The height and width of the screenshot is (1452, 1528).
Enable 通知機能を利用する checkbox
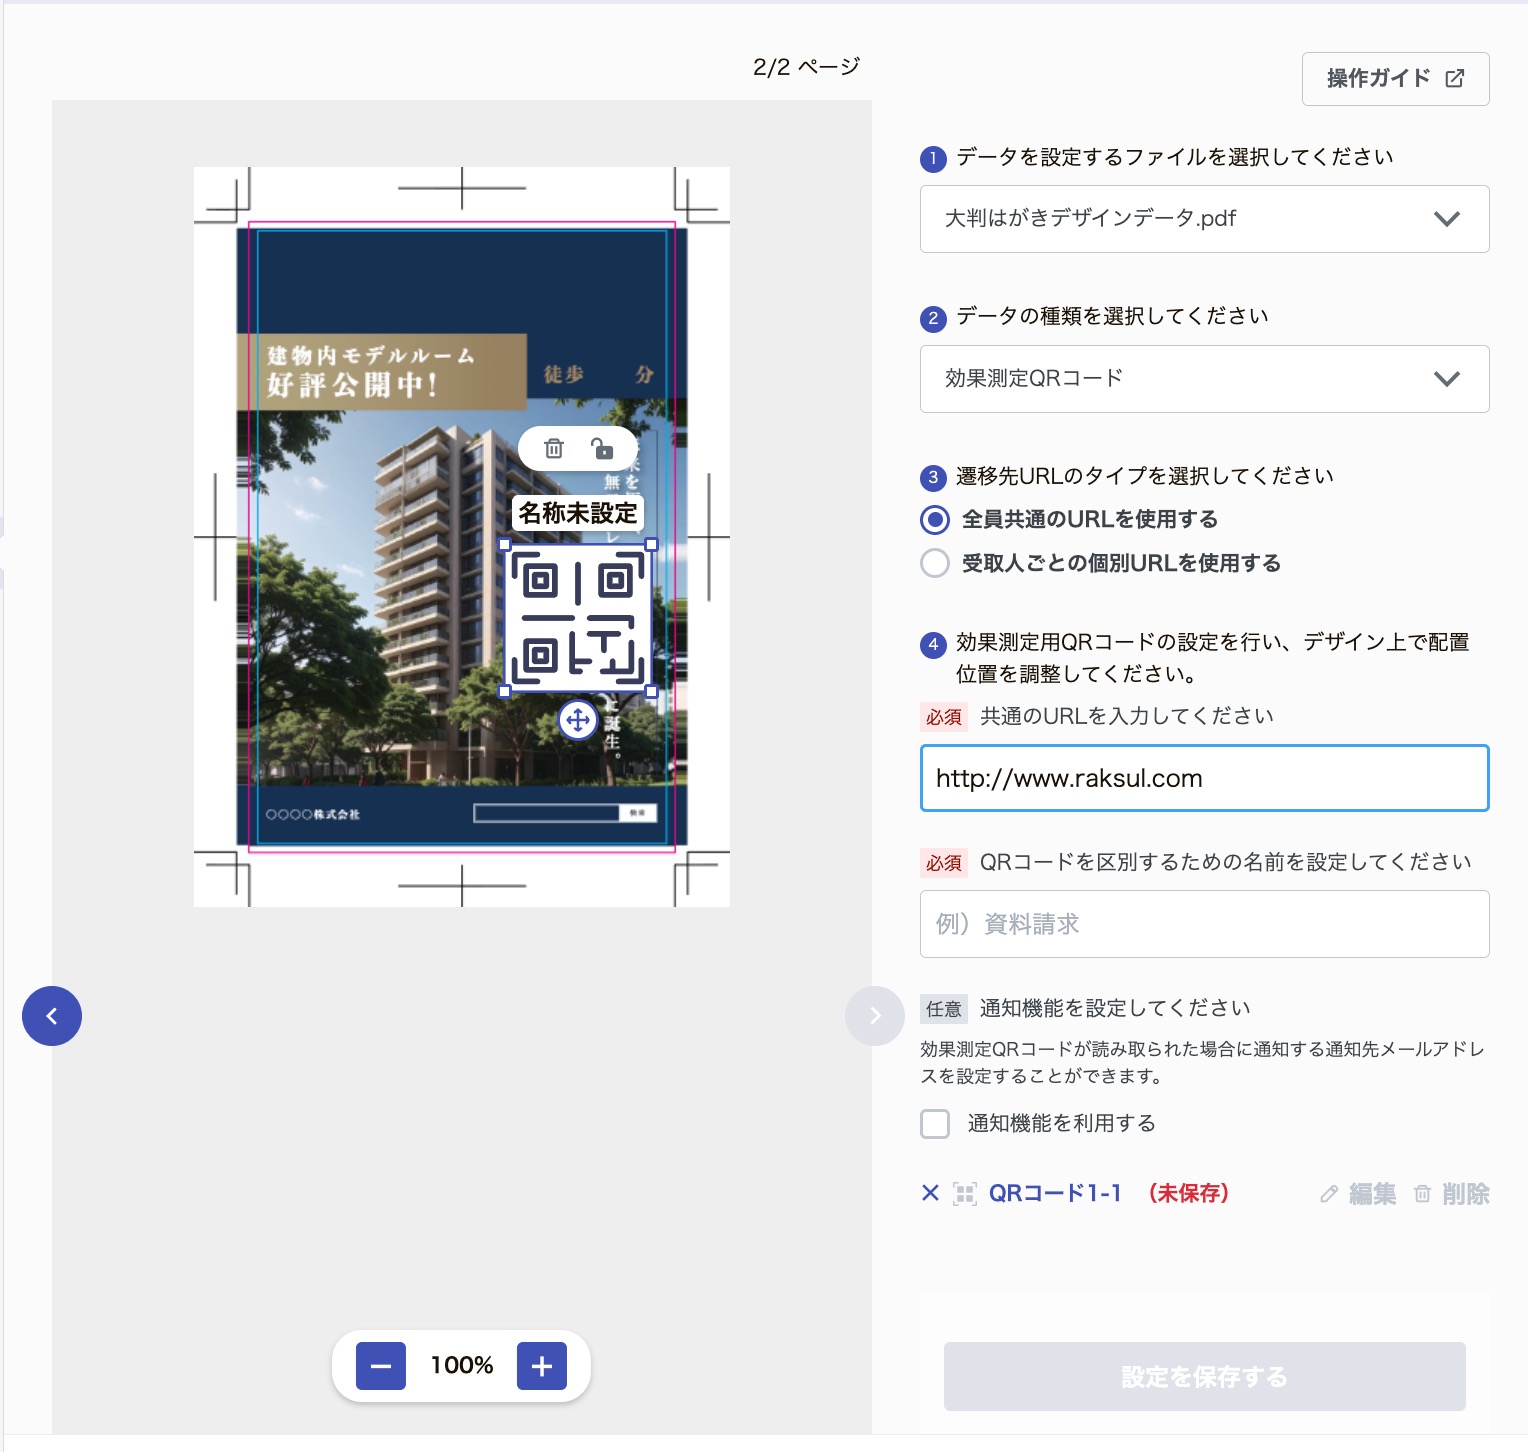935,1124
